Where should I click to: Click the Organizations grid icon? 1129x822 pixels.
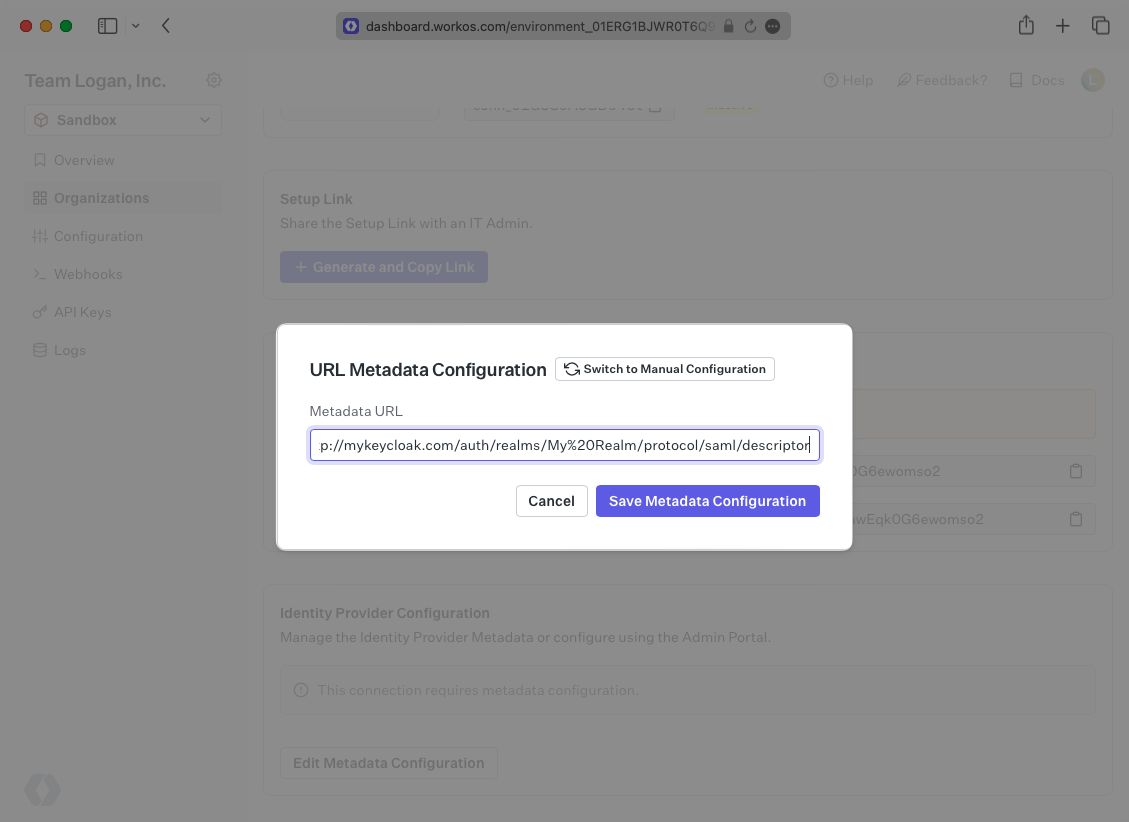click(x=40, y=198)
